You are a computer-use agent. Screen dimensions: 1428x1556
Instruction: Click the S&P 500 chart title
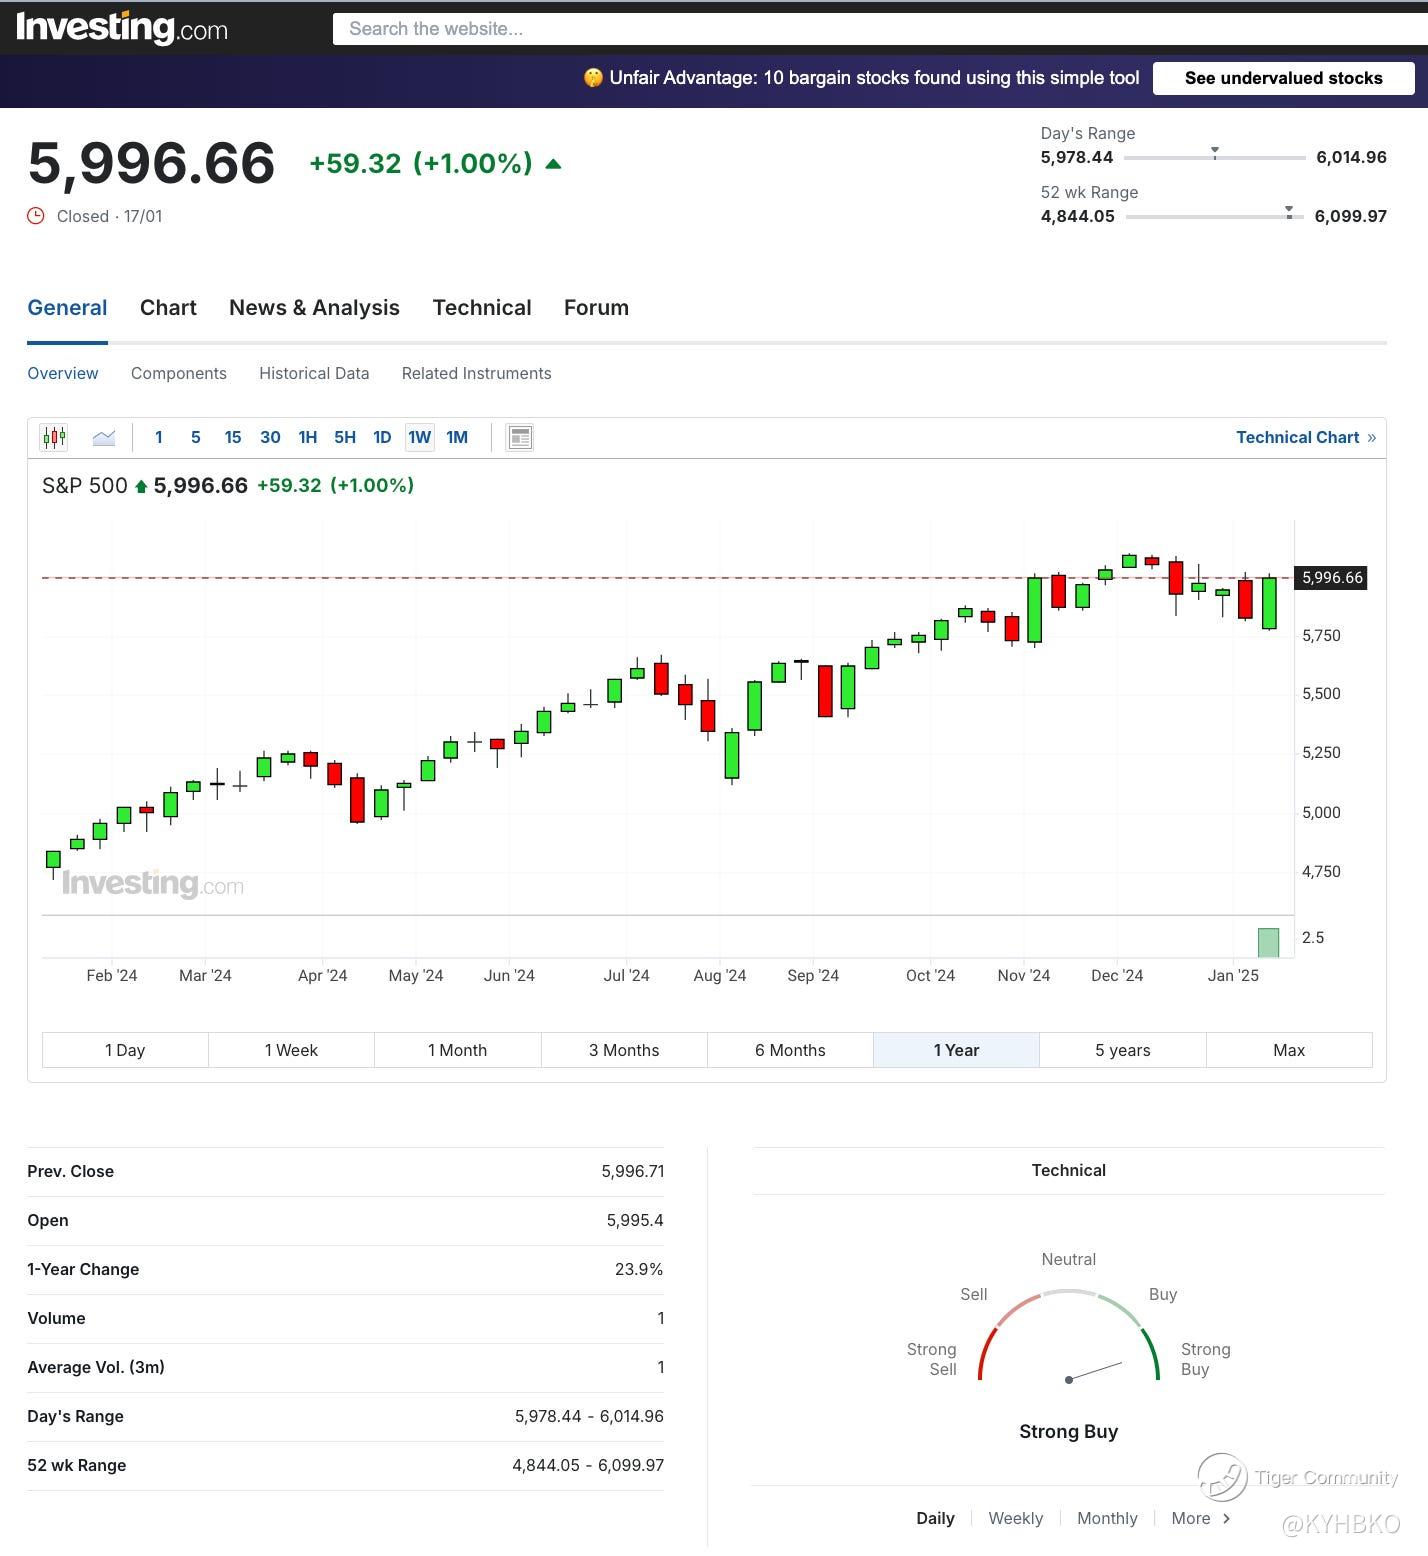[85, 486]
